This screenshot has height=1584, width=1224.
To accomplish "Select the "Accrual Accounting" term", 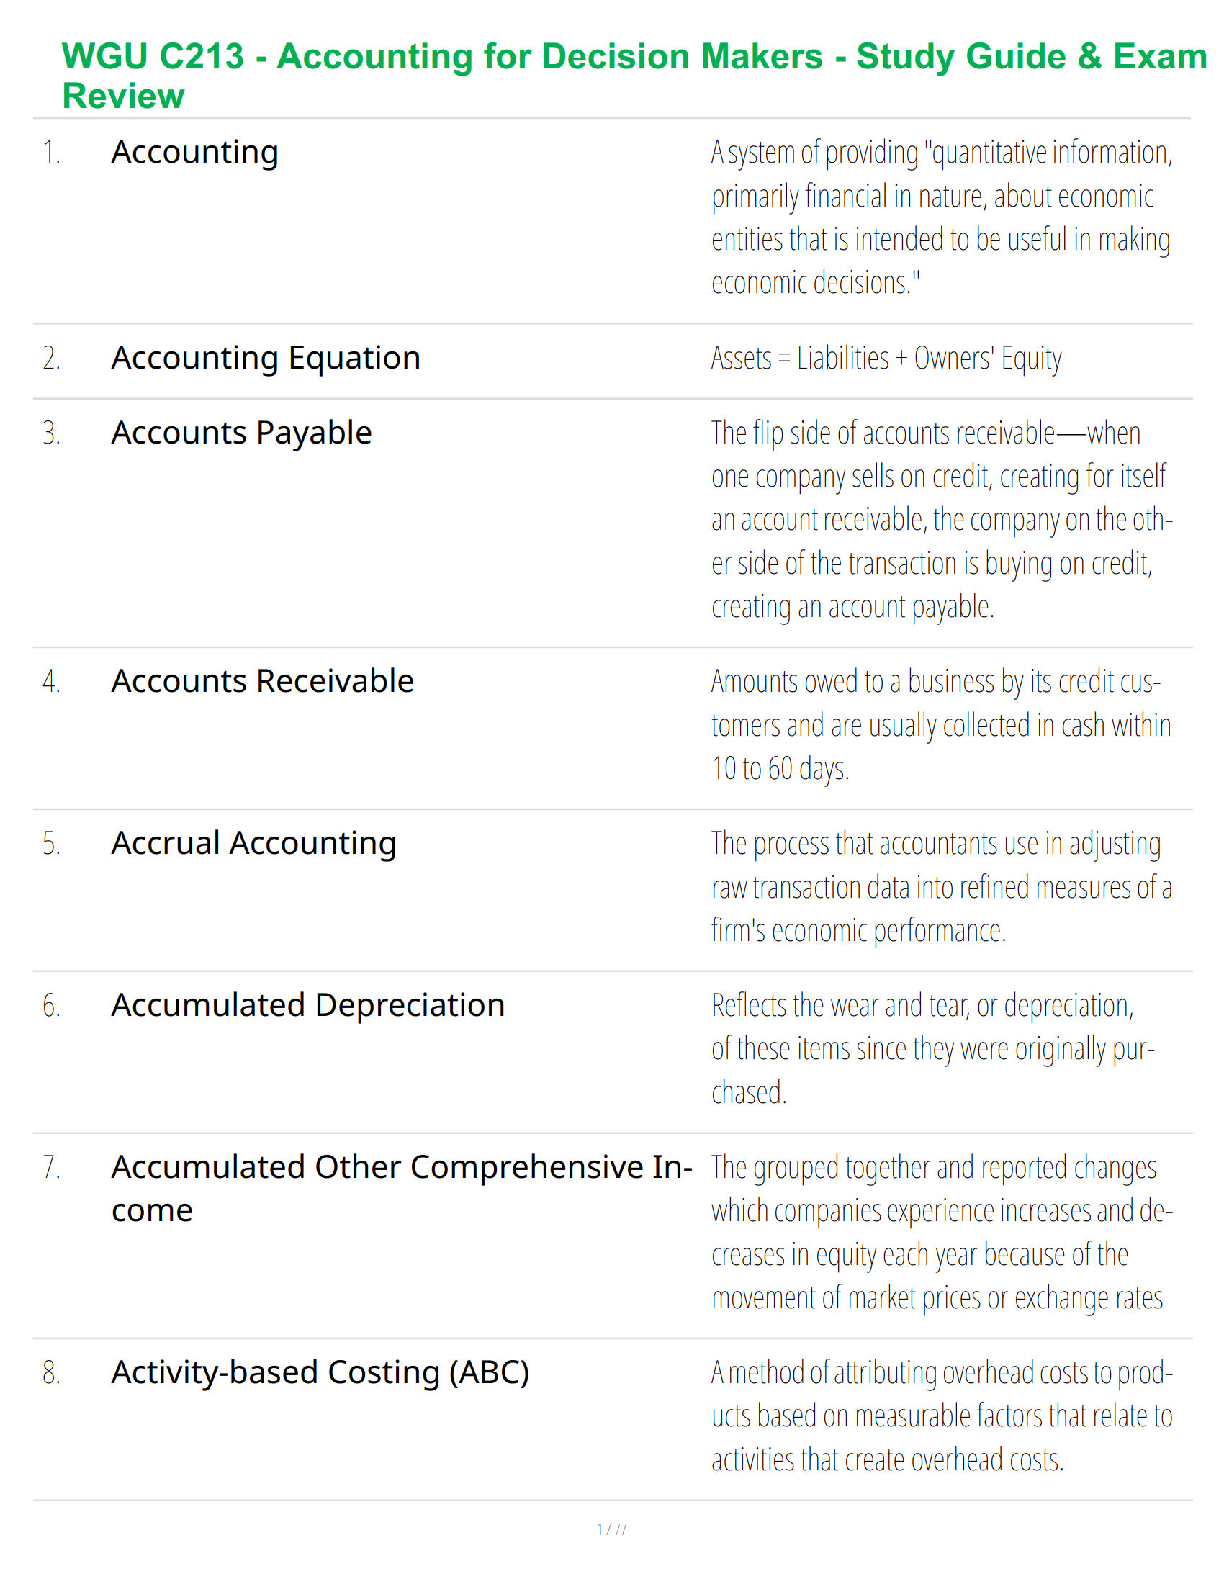I will click(x=254, y=844).
